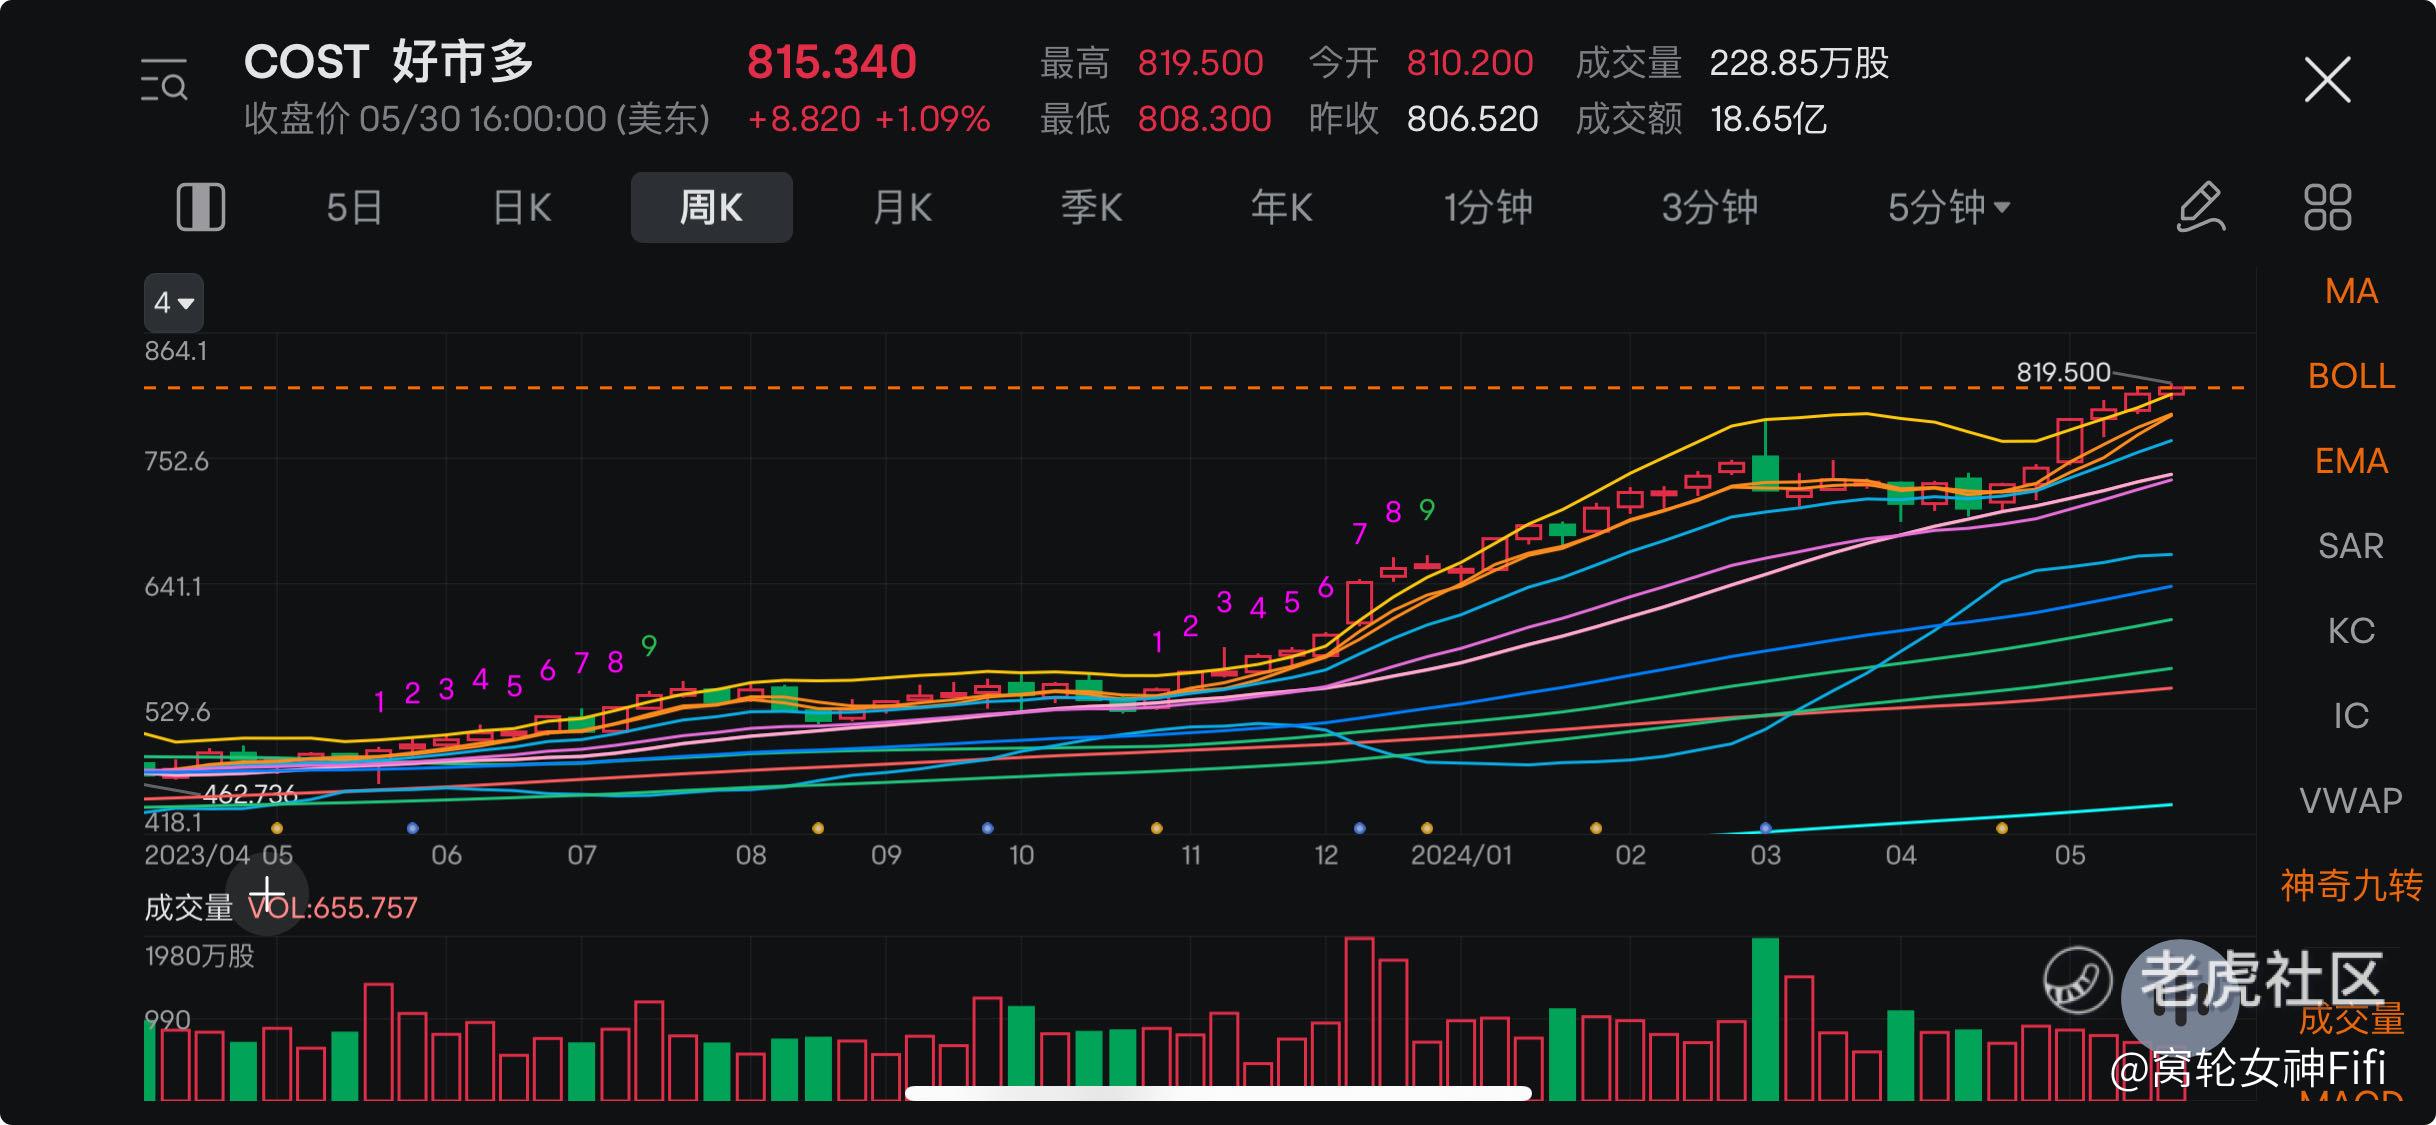The image size is (2436, 1125).
Task: Toggle the 神奇九转 indicator
Action: point(2351,886)
